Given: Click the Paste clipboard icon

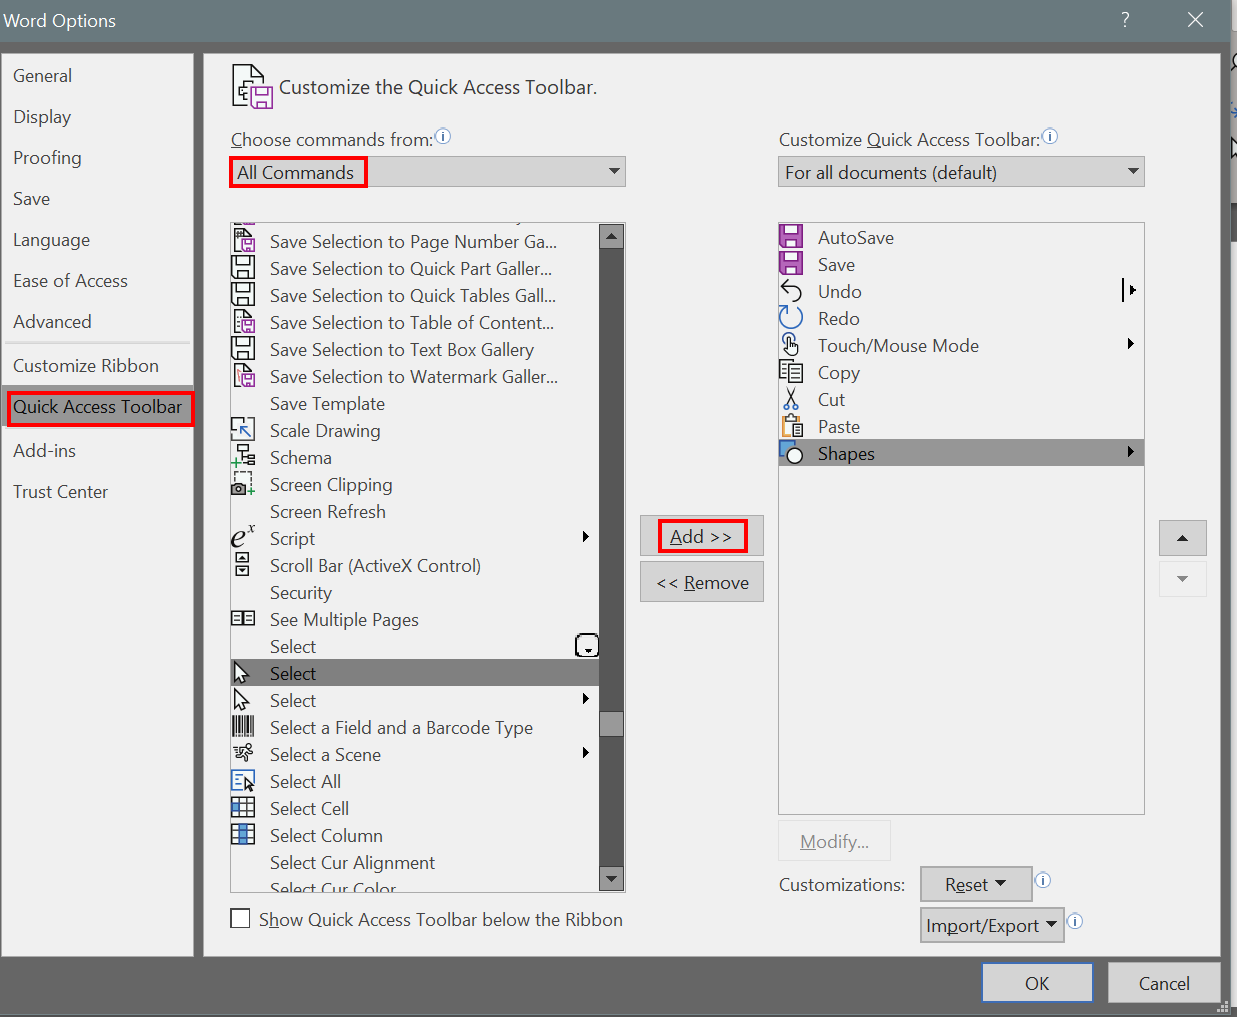Looking at the screenshot, I should point(791,427).
